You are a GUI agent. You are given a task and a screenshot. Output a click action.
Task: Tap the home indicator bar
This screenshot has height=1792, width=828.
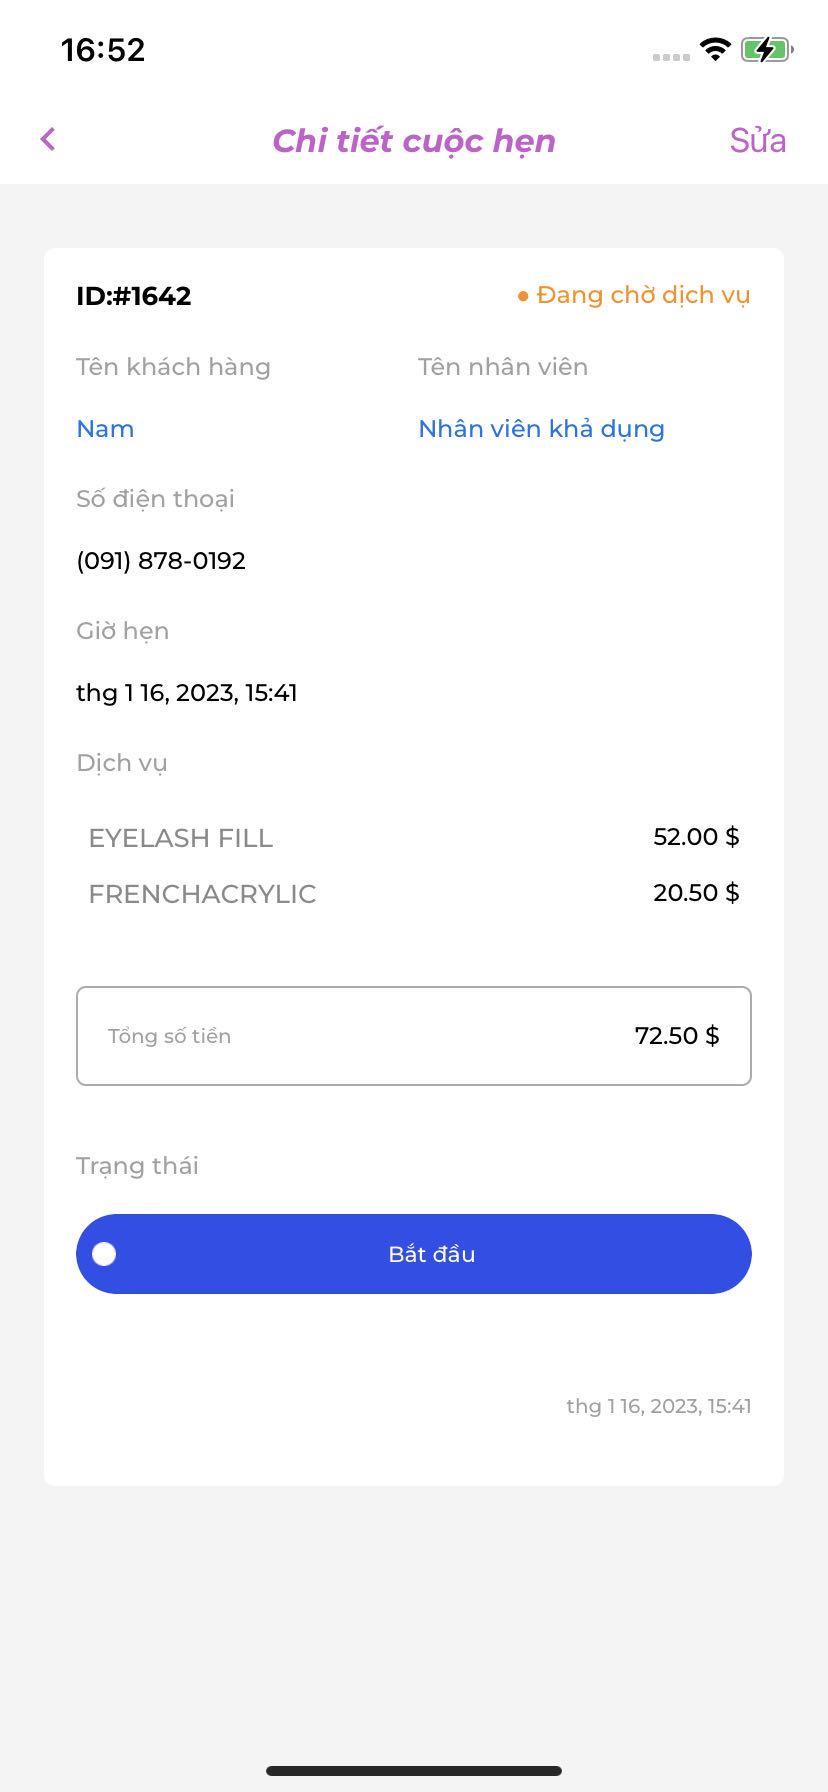414,1771
